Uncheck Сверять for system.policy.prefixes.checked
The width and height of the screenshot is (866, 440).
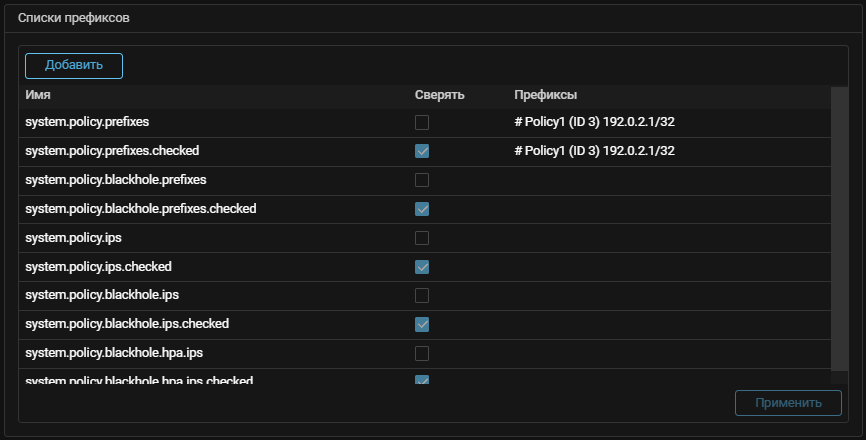click(422, 151)
